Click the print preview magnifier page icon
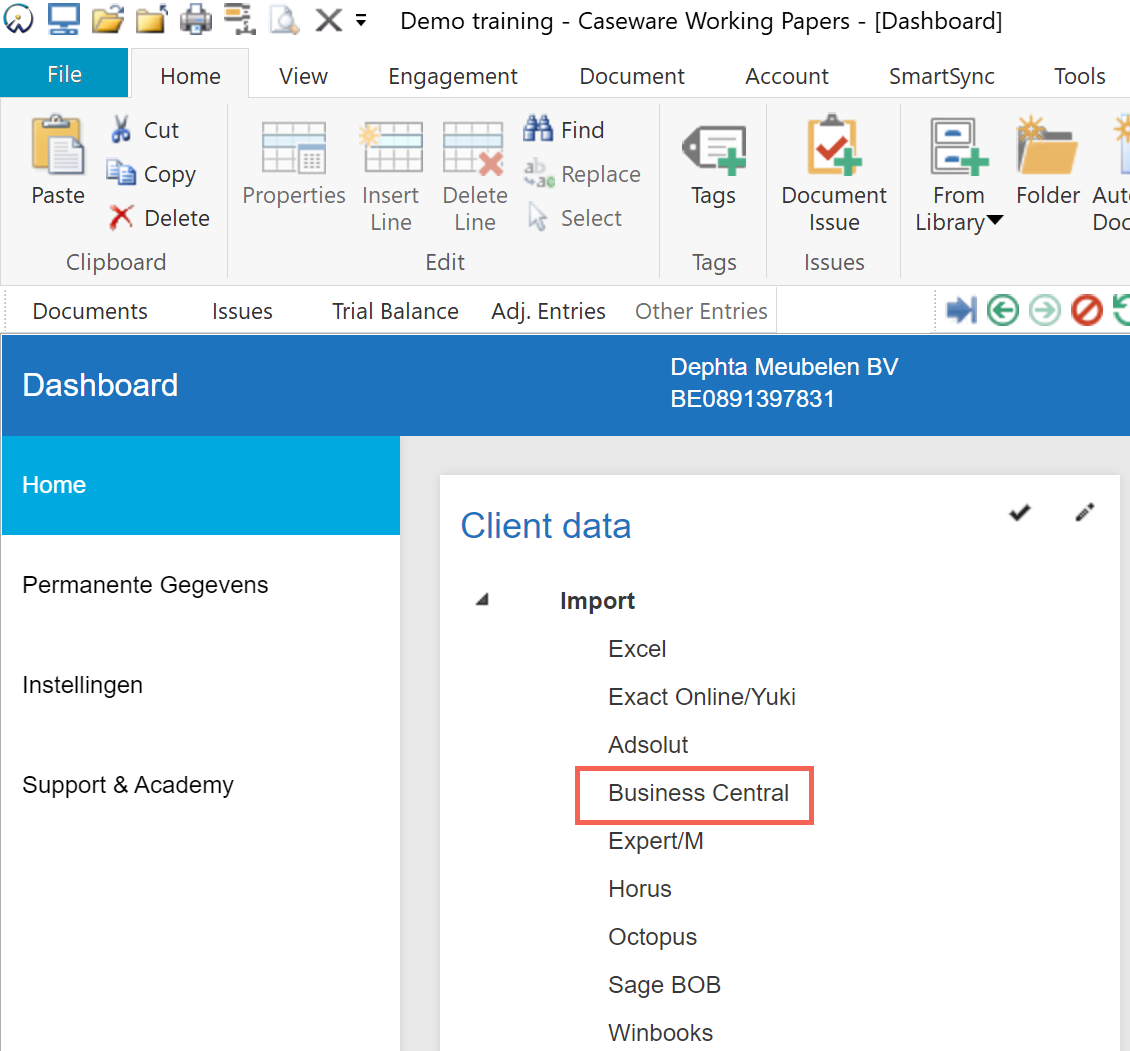Screen dimensions: 1130x1051 [285, 19]
